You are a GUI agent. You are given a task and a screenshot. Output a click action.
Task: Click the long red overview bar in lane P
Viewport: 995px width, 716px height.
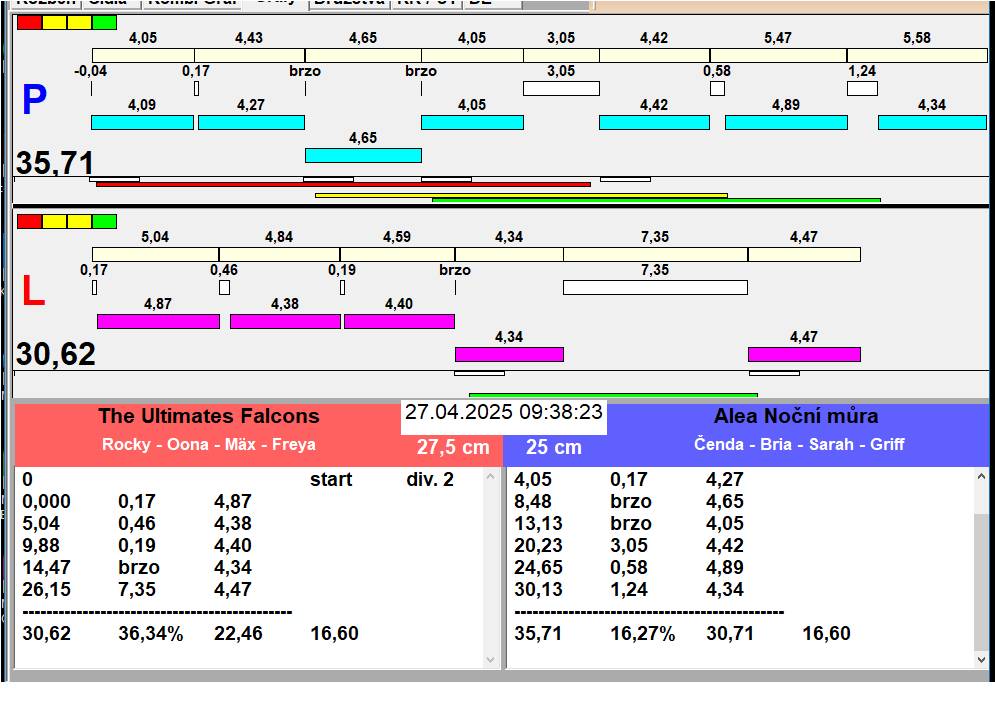343,184
